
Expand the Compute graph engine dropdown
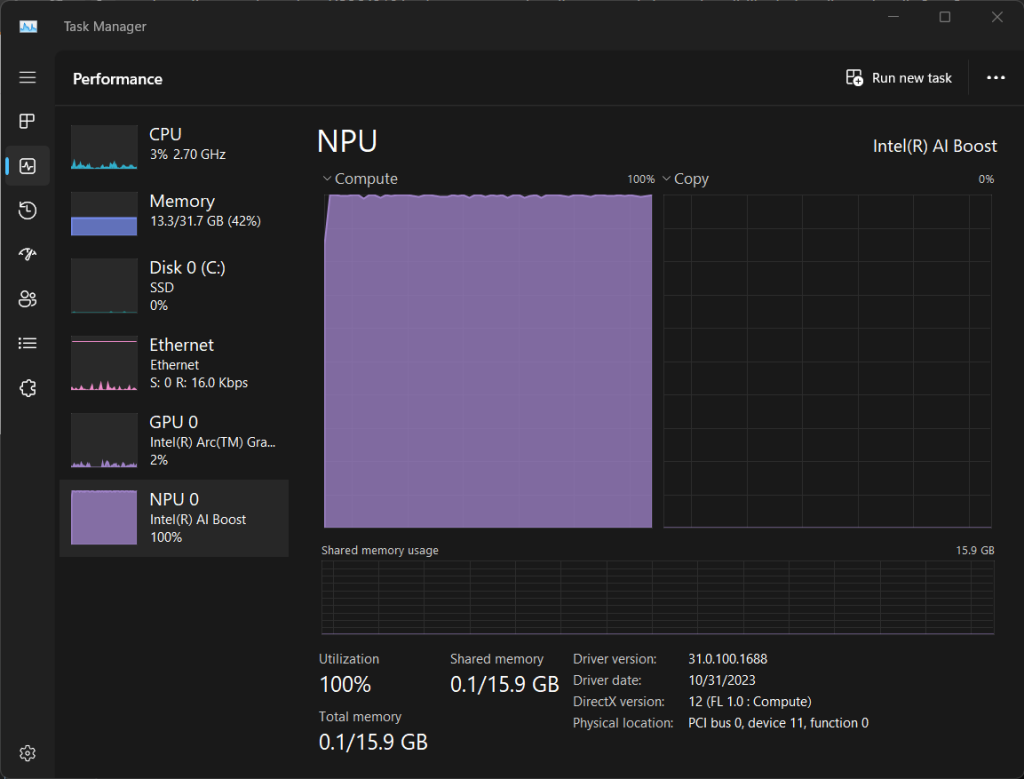tap(359, 179)
